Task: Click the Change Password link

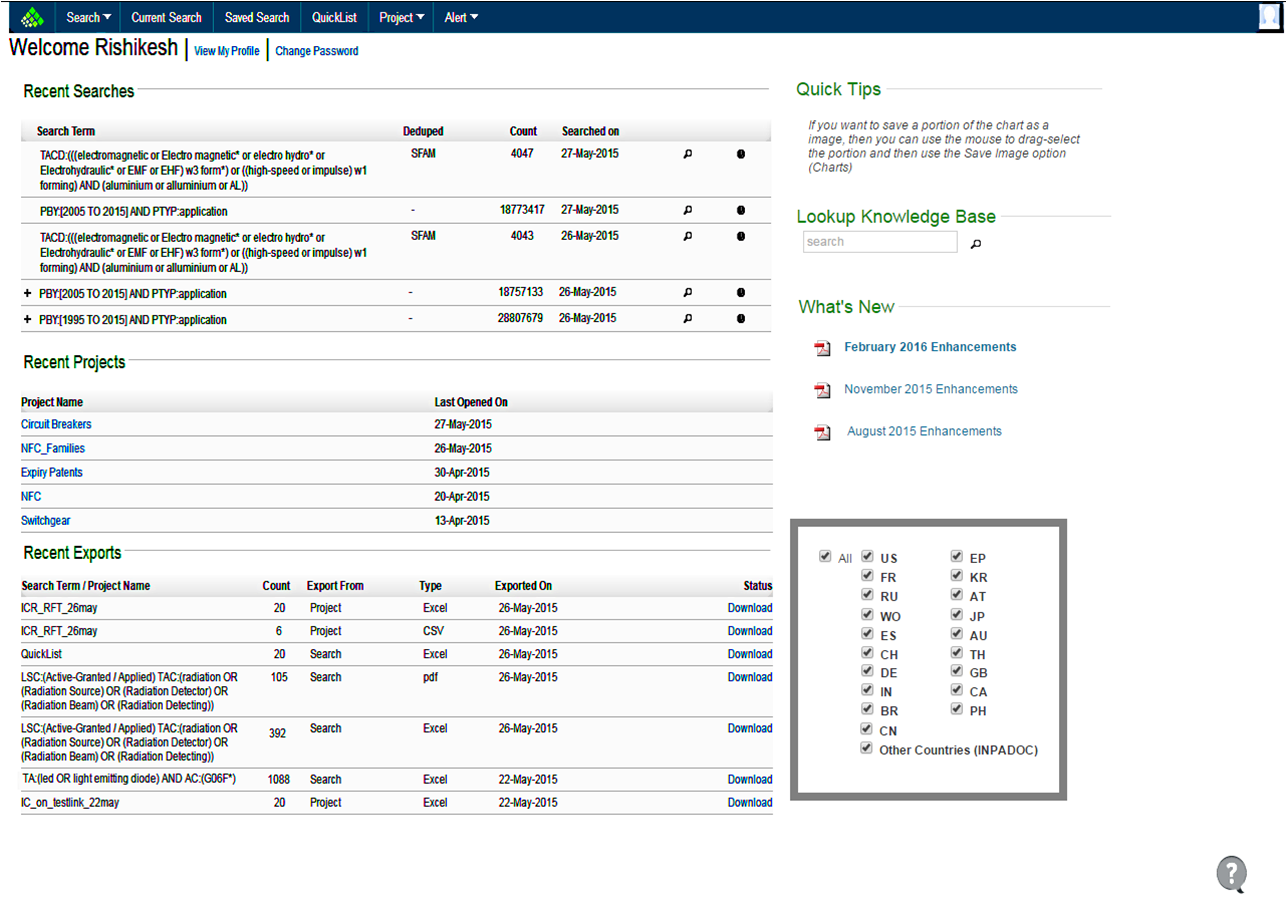Action: 316,51
